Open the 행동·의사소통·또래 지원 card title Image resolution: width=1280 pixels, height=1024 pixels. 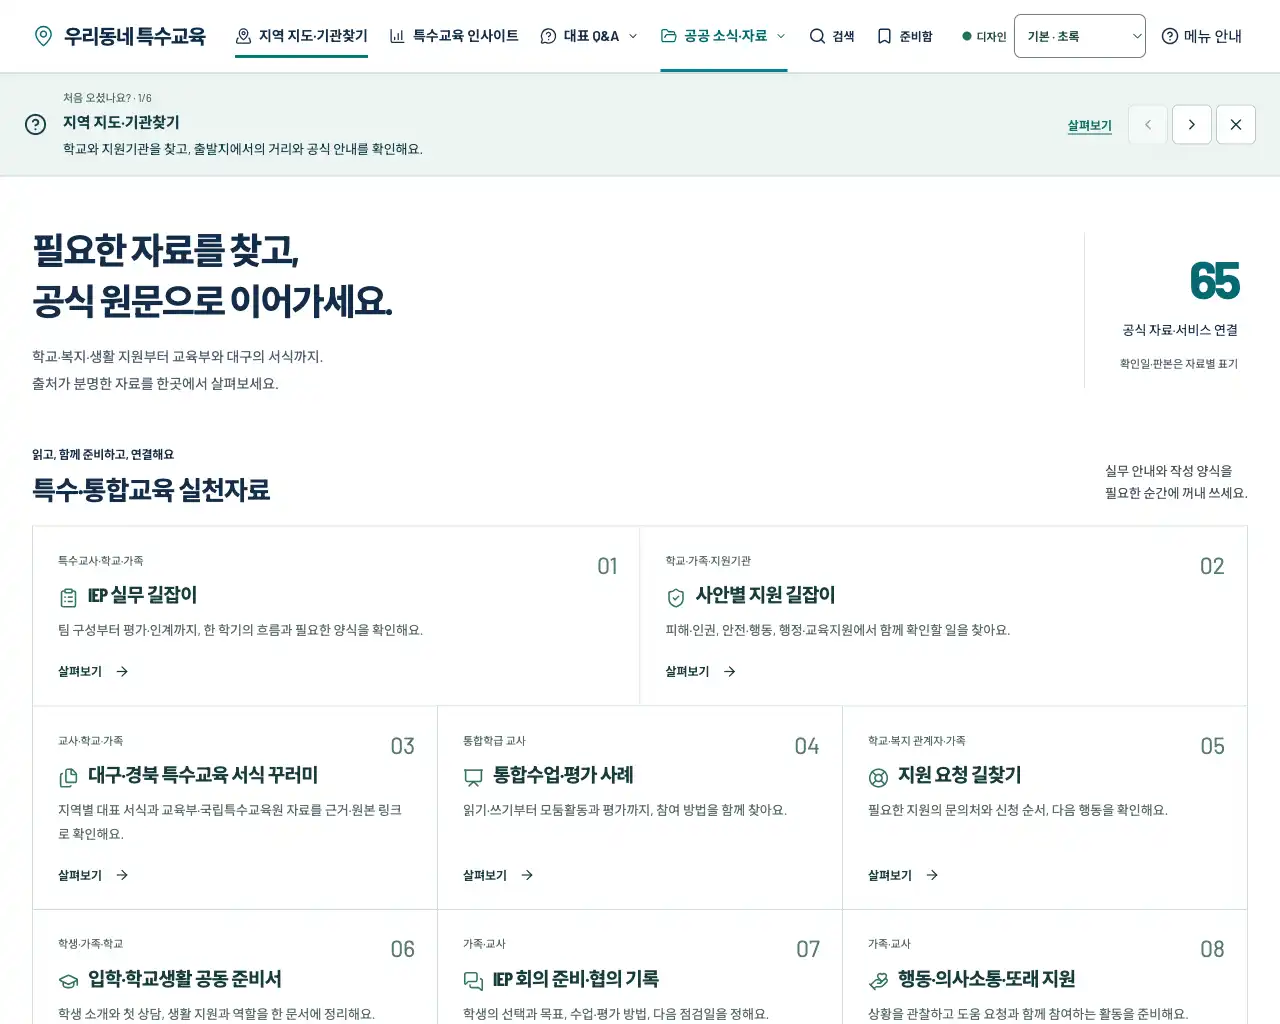[x=987, y=980]
